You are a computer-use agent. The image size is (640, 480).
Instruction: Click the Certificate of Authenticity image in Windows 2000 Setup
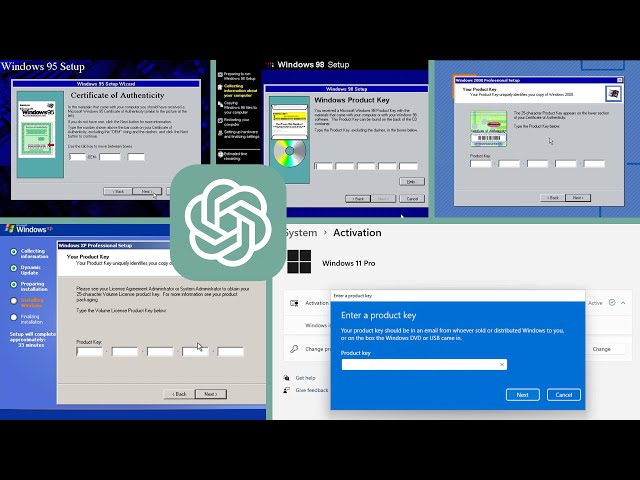[x=488, y=129]
